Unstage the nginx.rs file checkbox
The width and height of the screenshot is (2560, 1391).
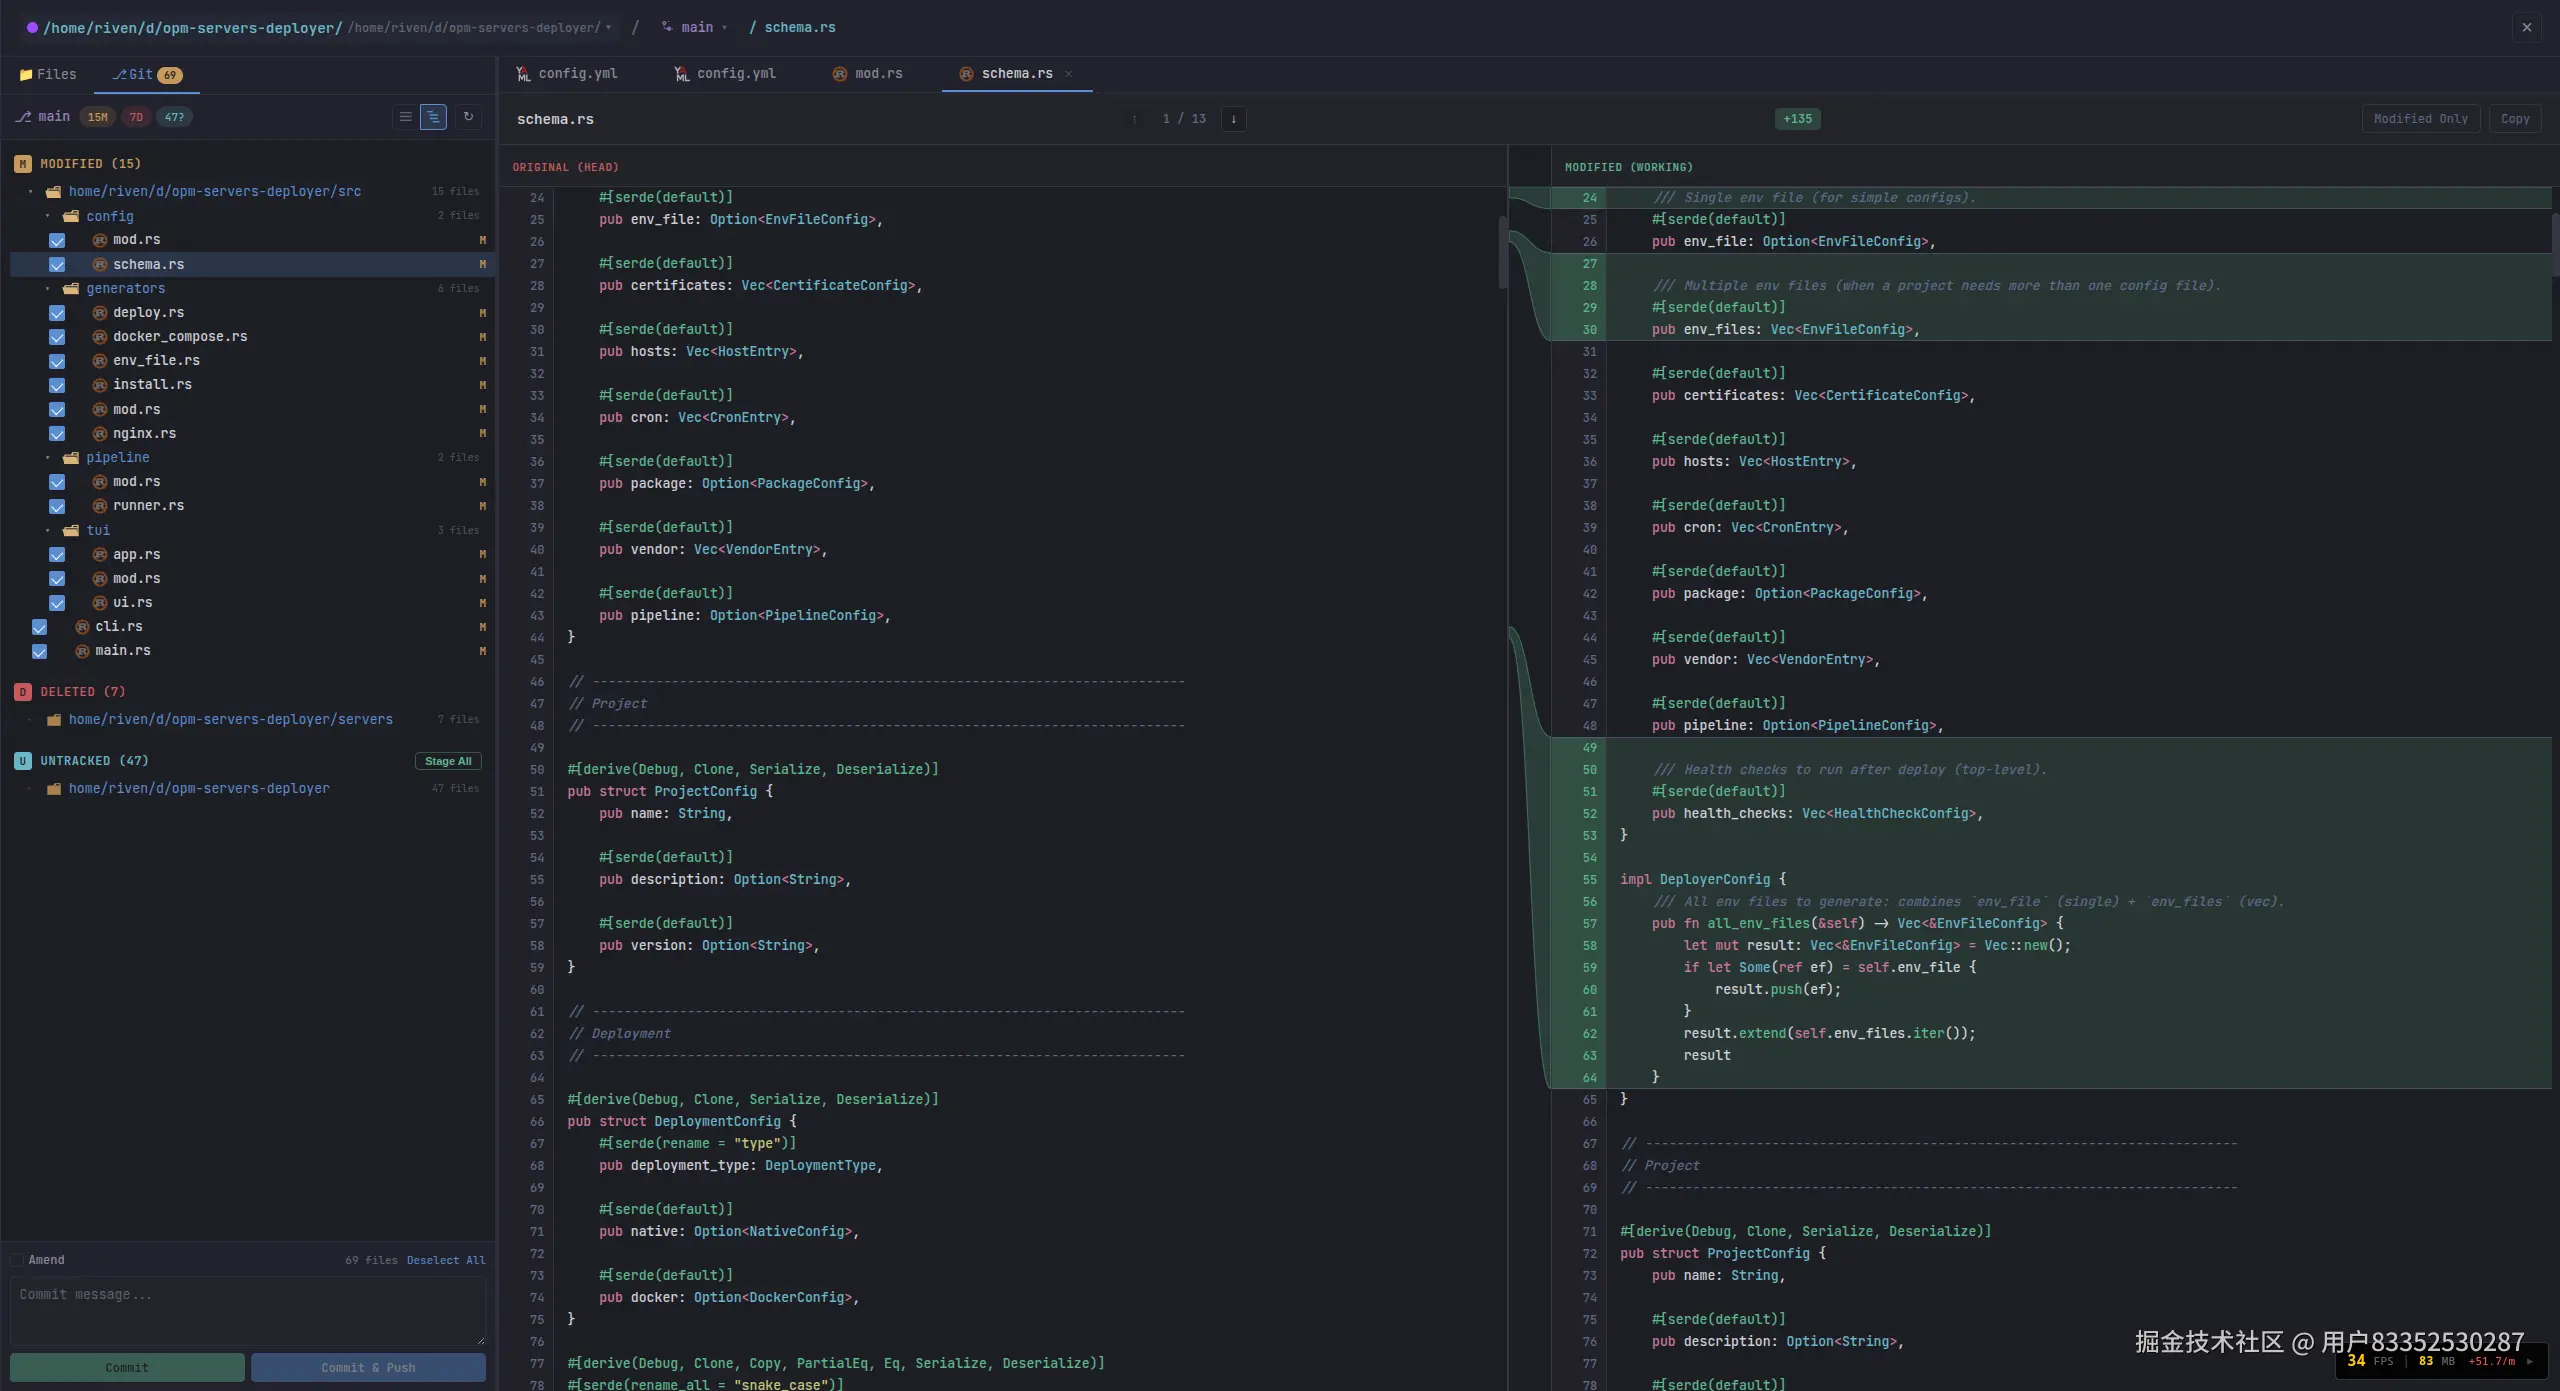[x=57, y=434]
